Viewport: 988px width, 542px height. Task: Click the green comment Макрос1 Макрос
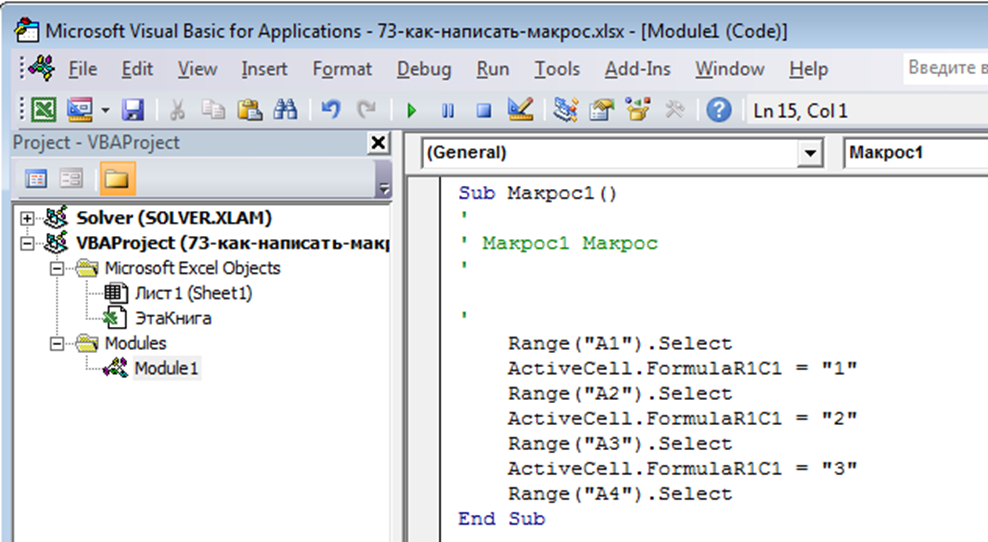tap(570, 243)
